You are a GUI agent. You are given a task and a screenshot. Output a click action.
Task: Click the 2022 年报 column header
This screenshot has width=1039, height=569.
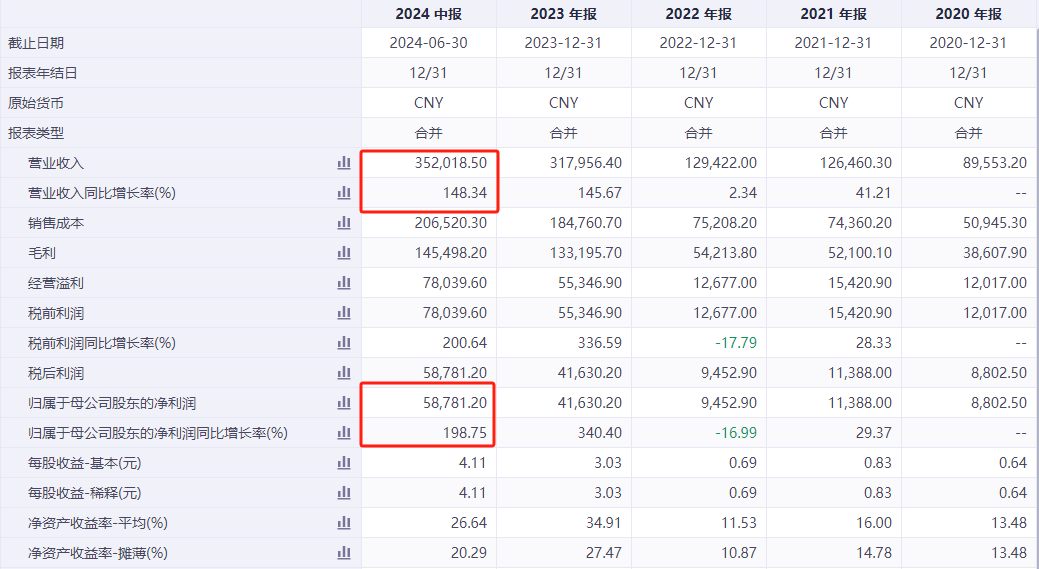pos(698,14)
